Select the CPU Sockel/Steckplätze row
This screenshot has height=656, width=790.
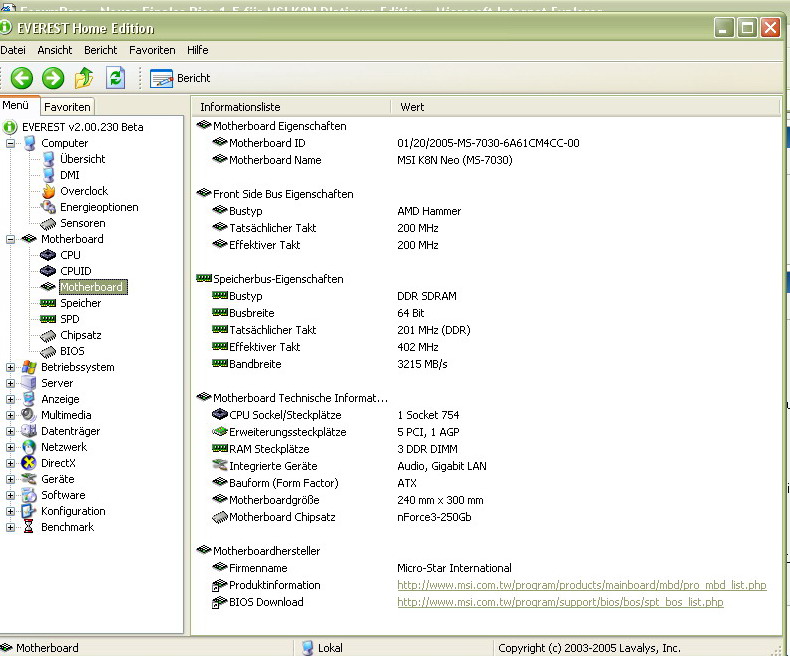pos(487,415)
